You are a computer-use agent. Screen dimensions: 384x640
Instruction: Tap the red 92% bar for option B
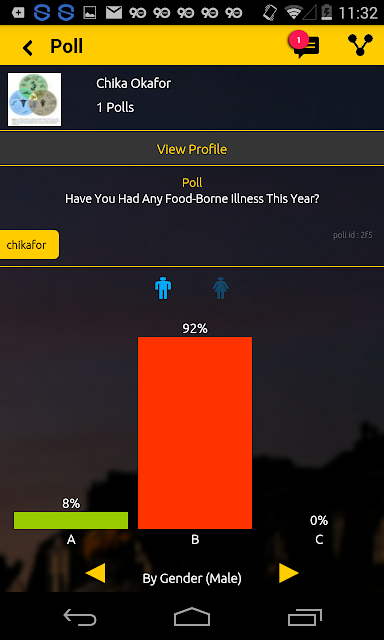195,433
